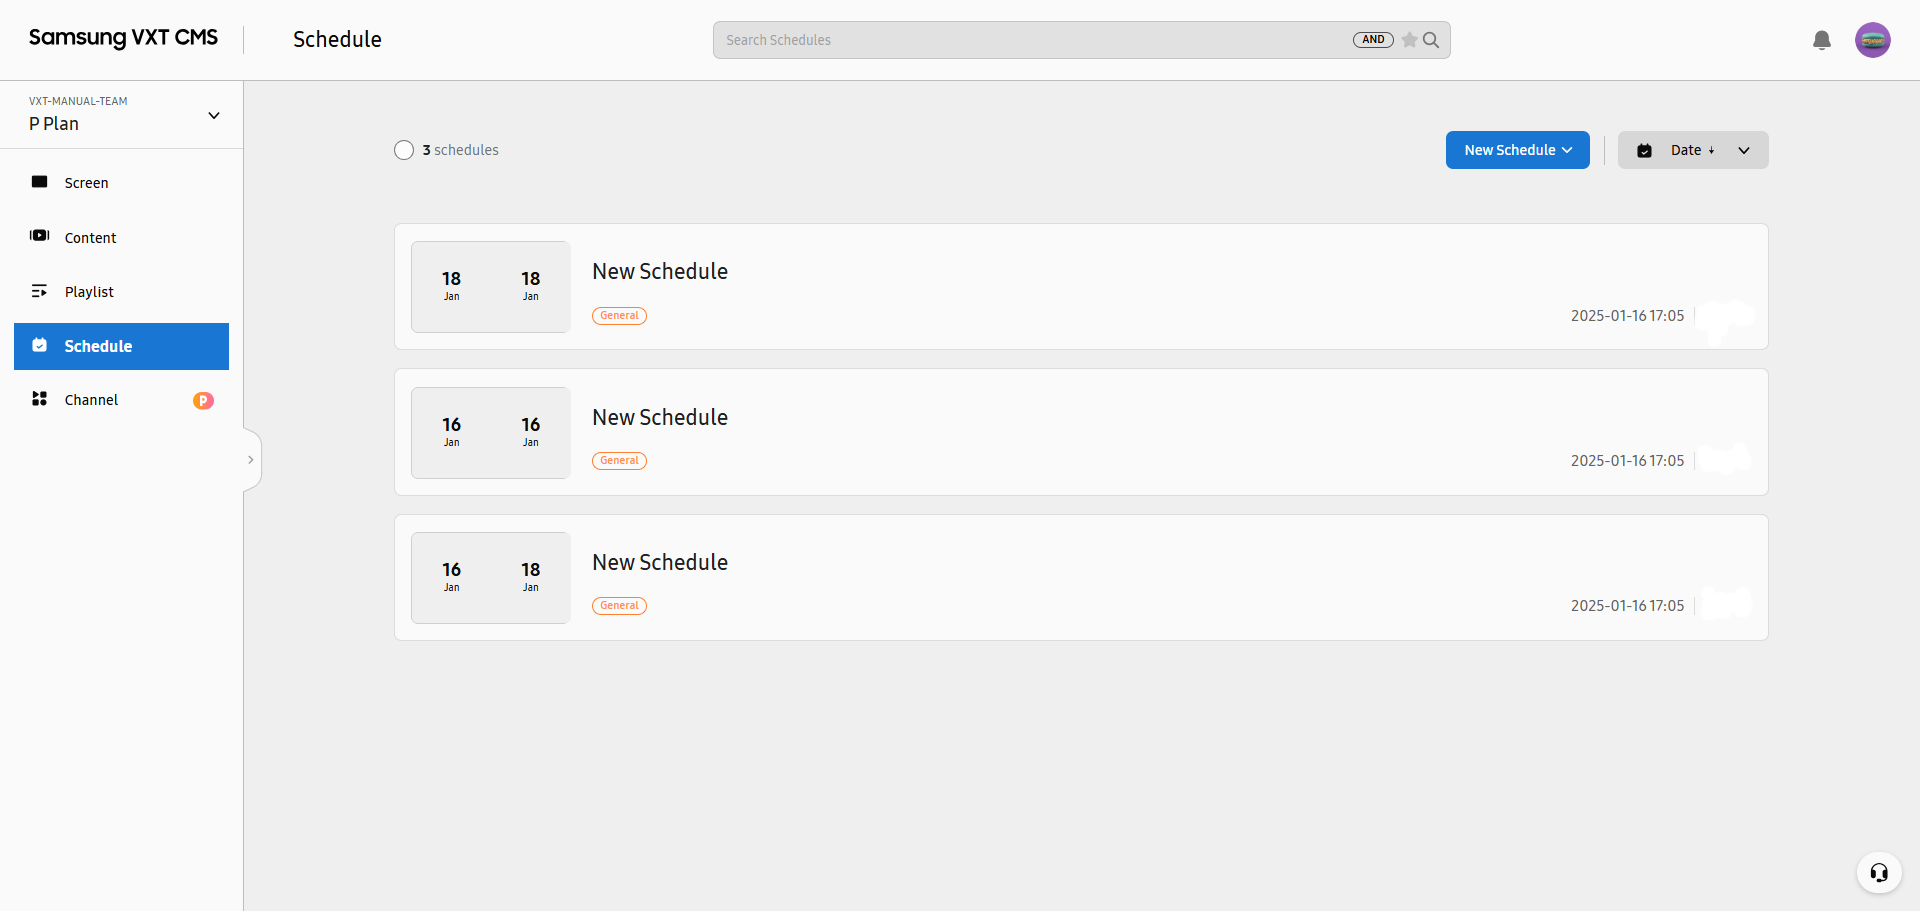Open the user profile avatar

click(x=1872, y=40)
